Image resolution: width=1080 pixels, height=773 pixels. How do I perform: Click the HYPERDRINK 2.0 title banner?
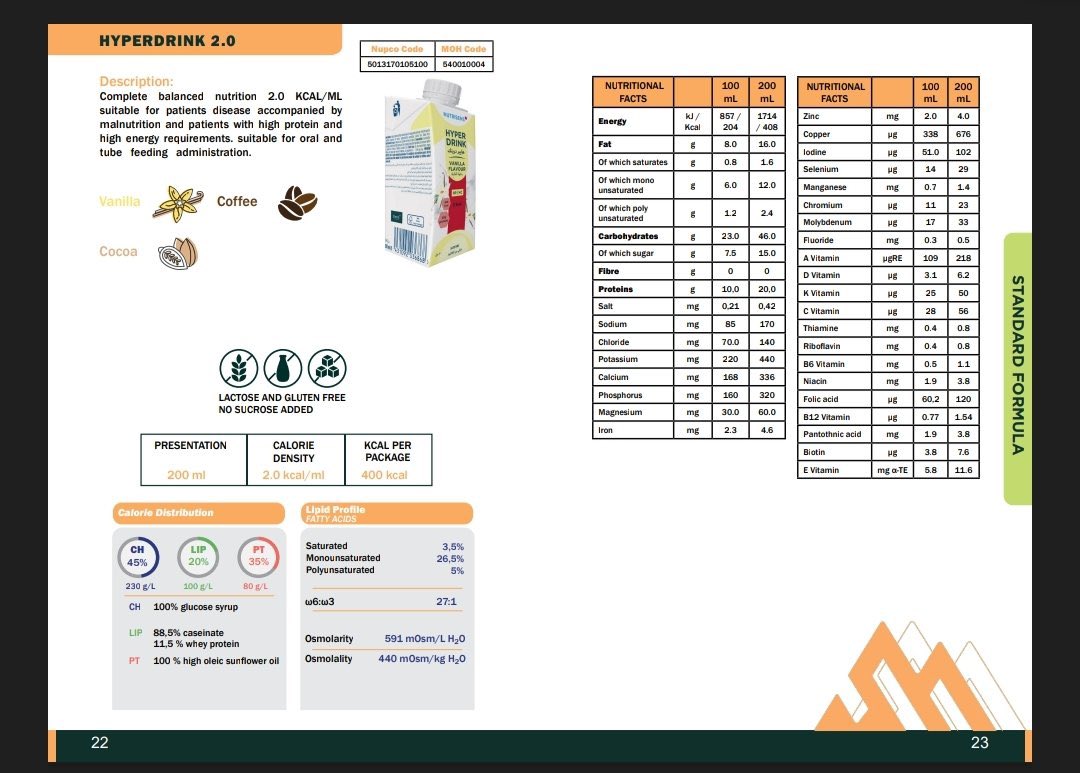tap(195, 40)
